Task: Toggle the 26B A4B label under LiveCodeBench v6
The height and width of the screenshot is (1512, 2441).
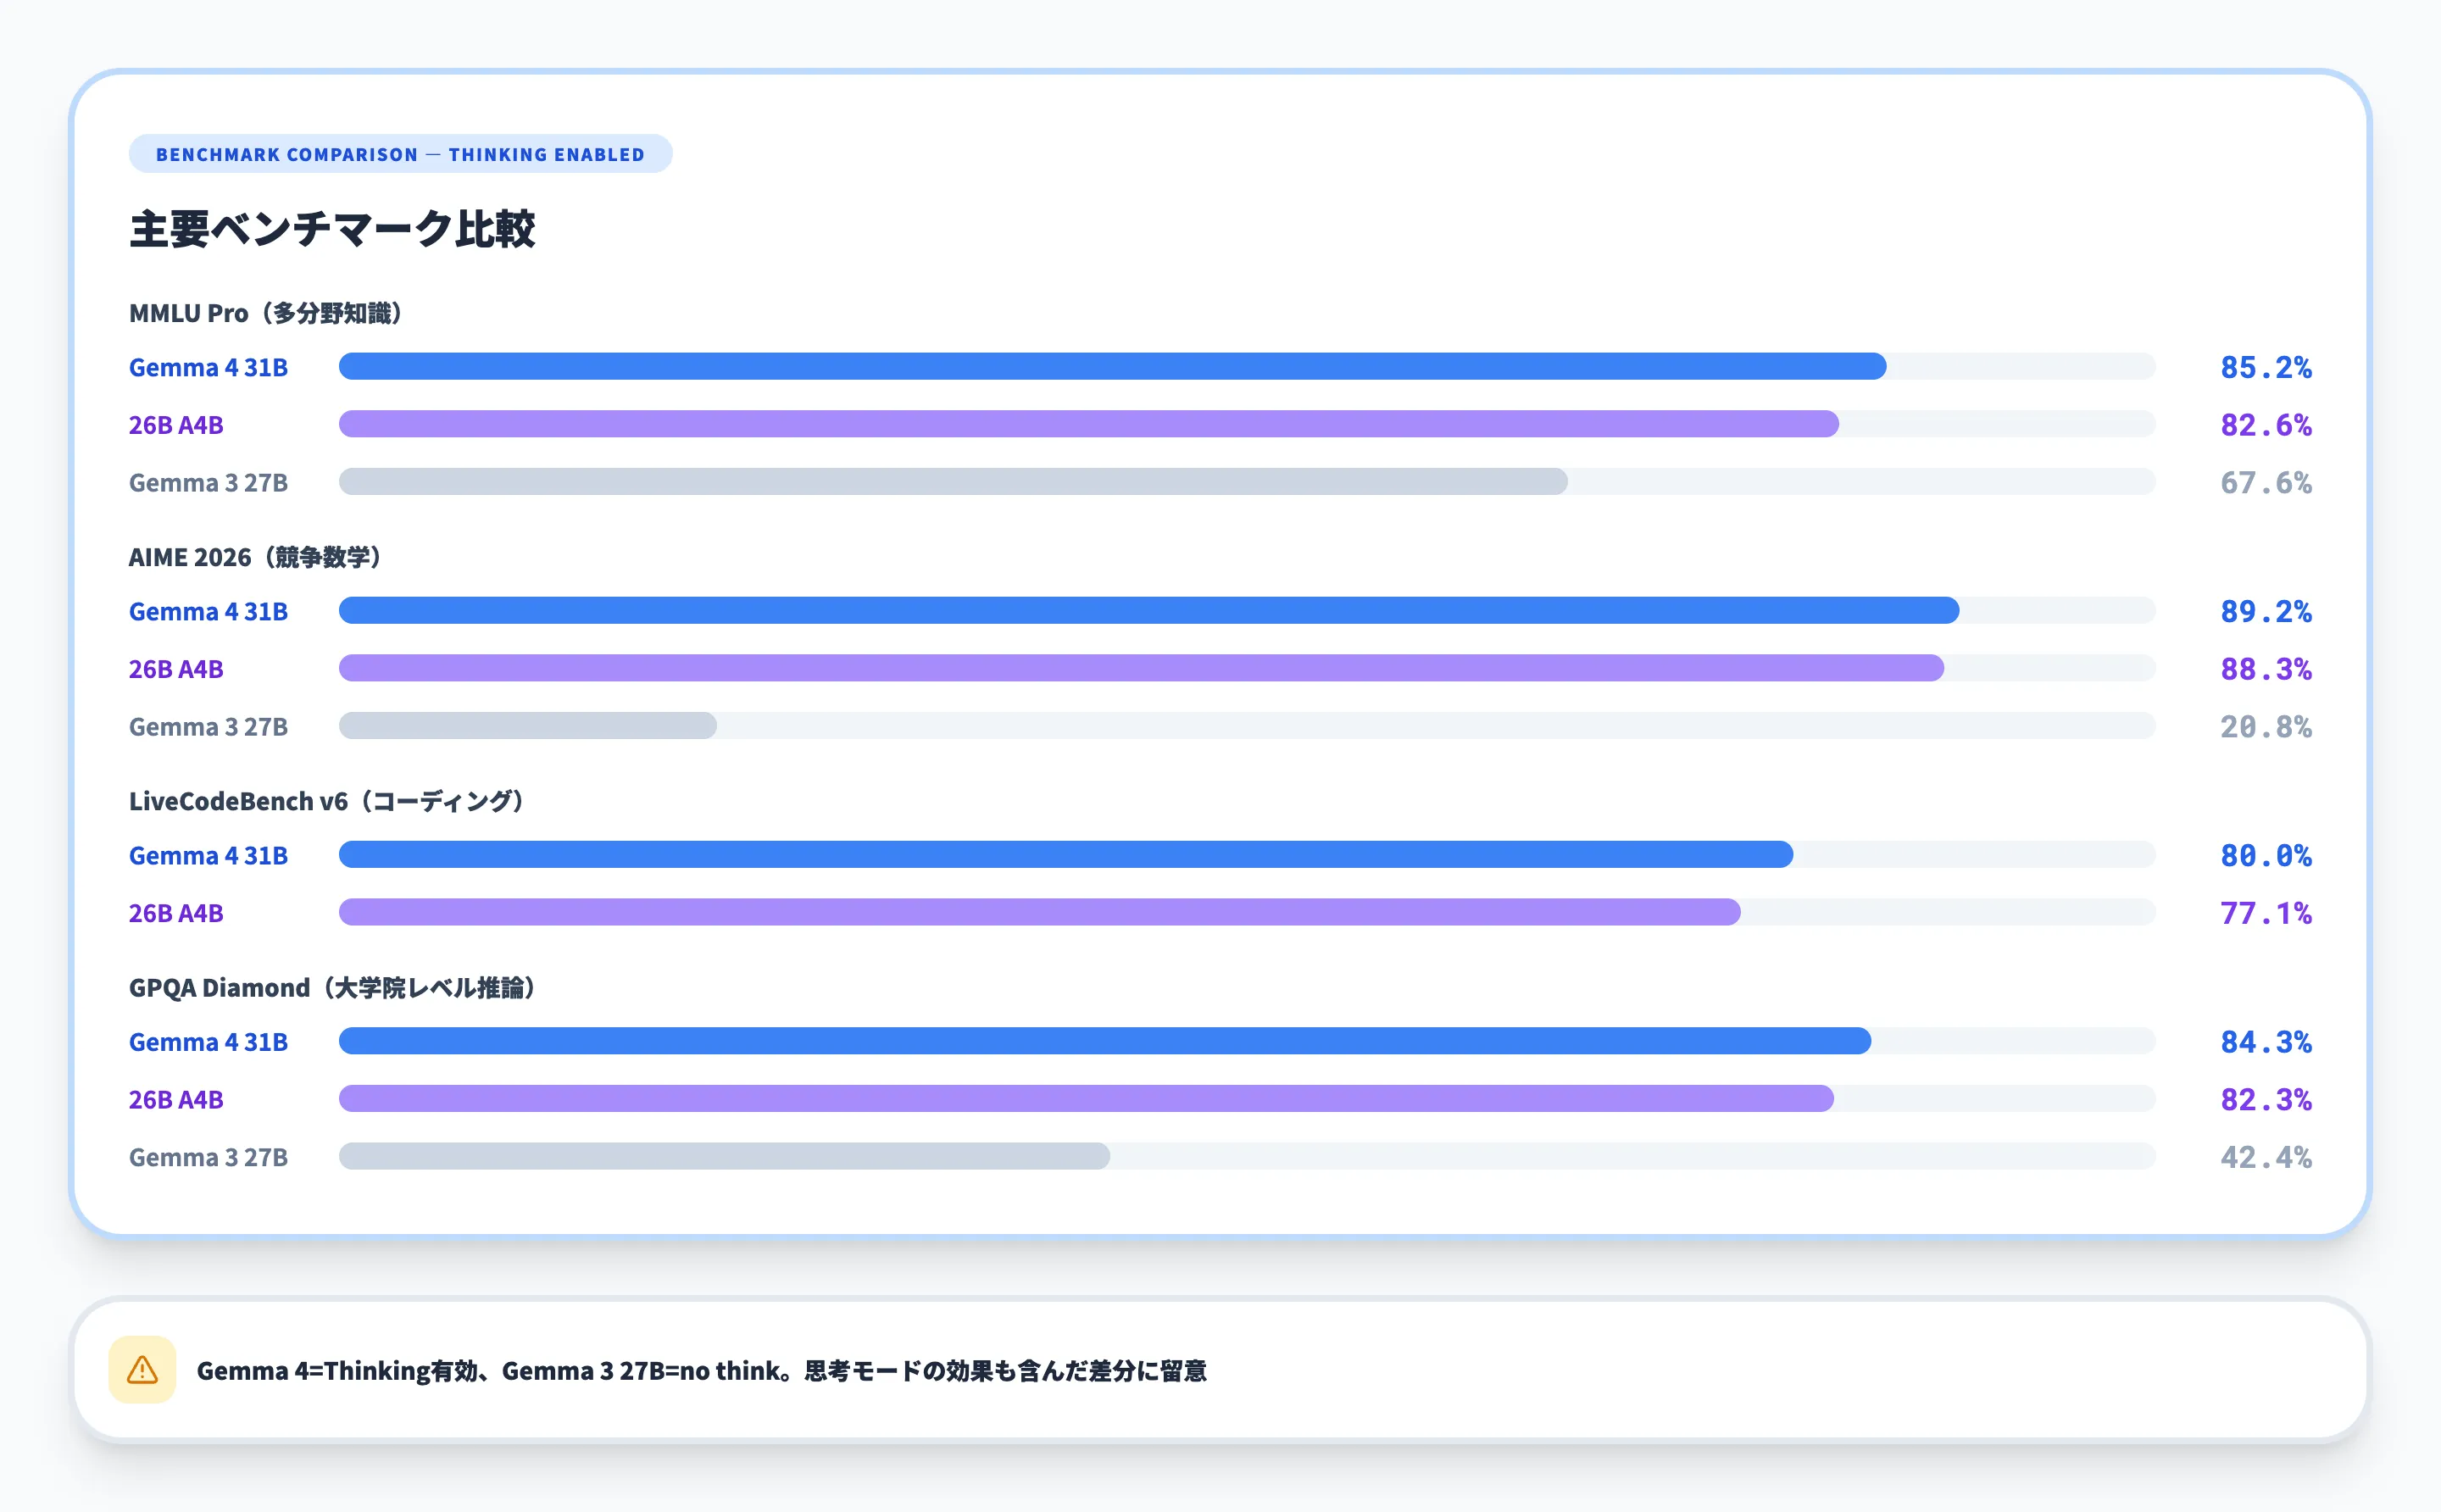Action: (176, 912)
